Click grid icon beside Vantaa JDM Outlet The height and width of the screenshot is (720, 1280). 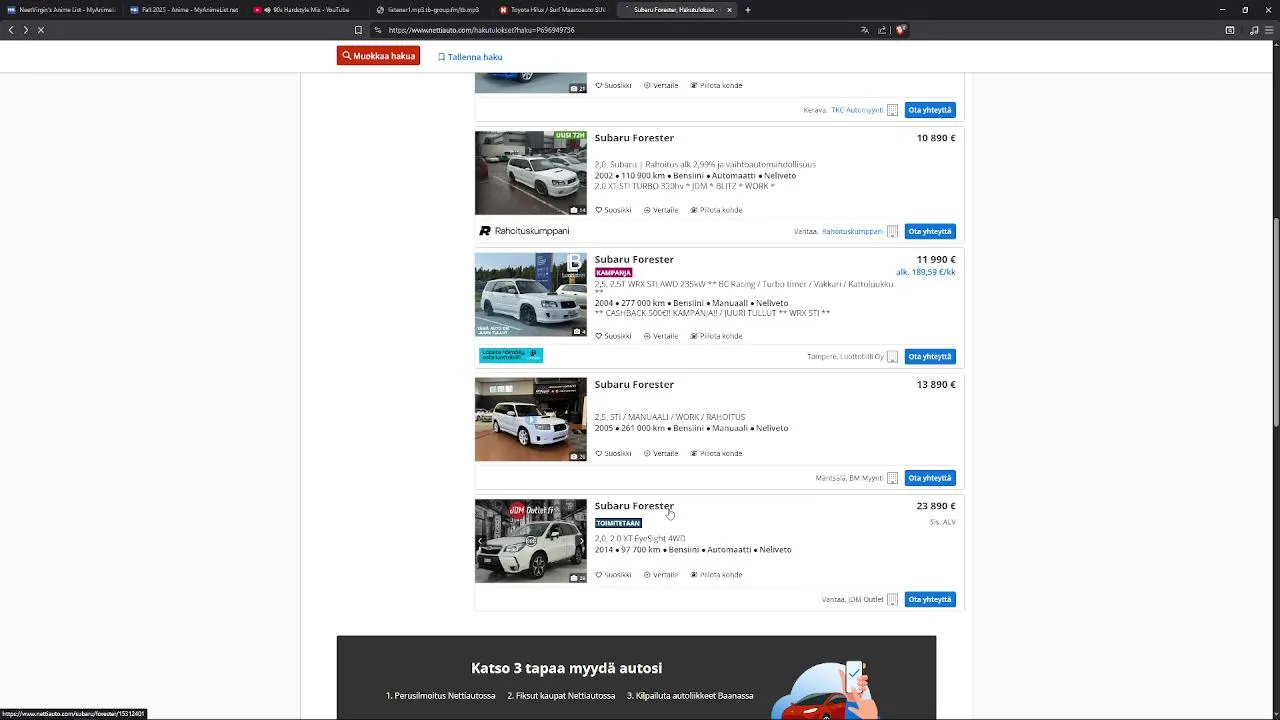pos(892,599)
